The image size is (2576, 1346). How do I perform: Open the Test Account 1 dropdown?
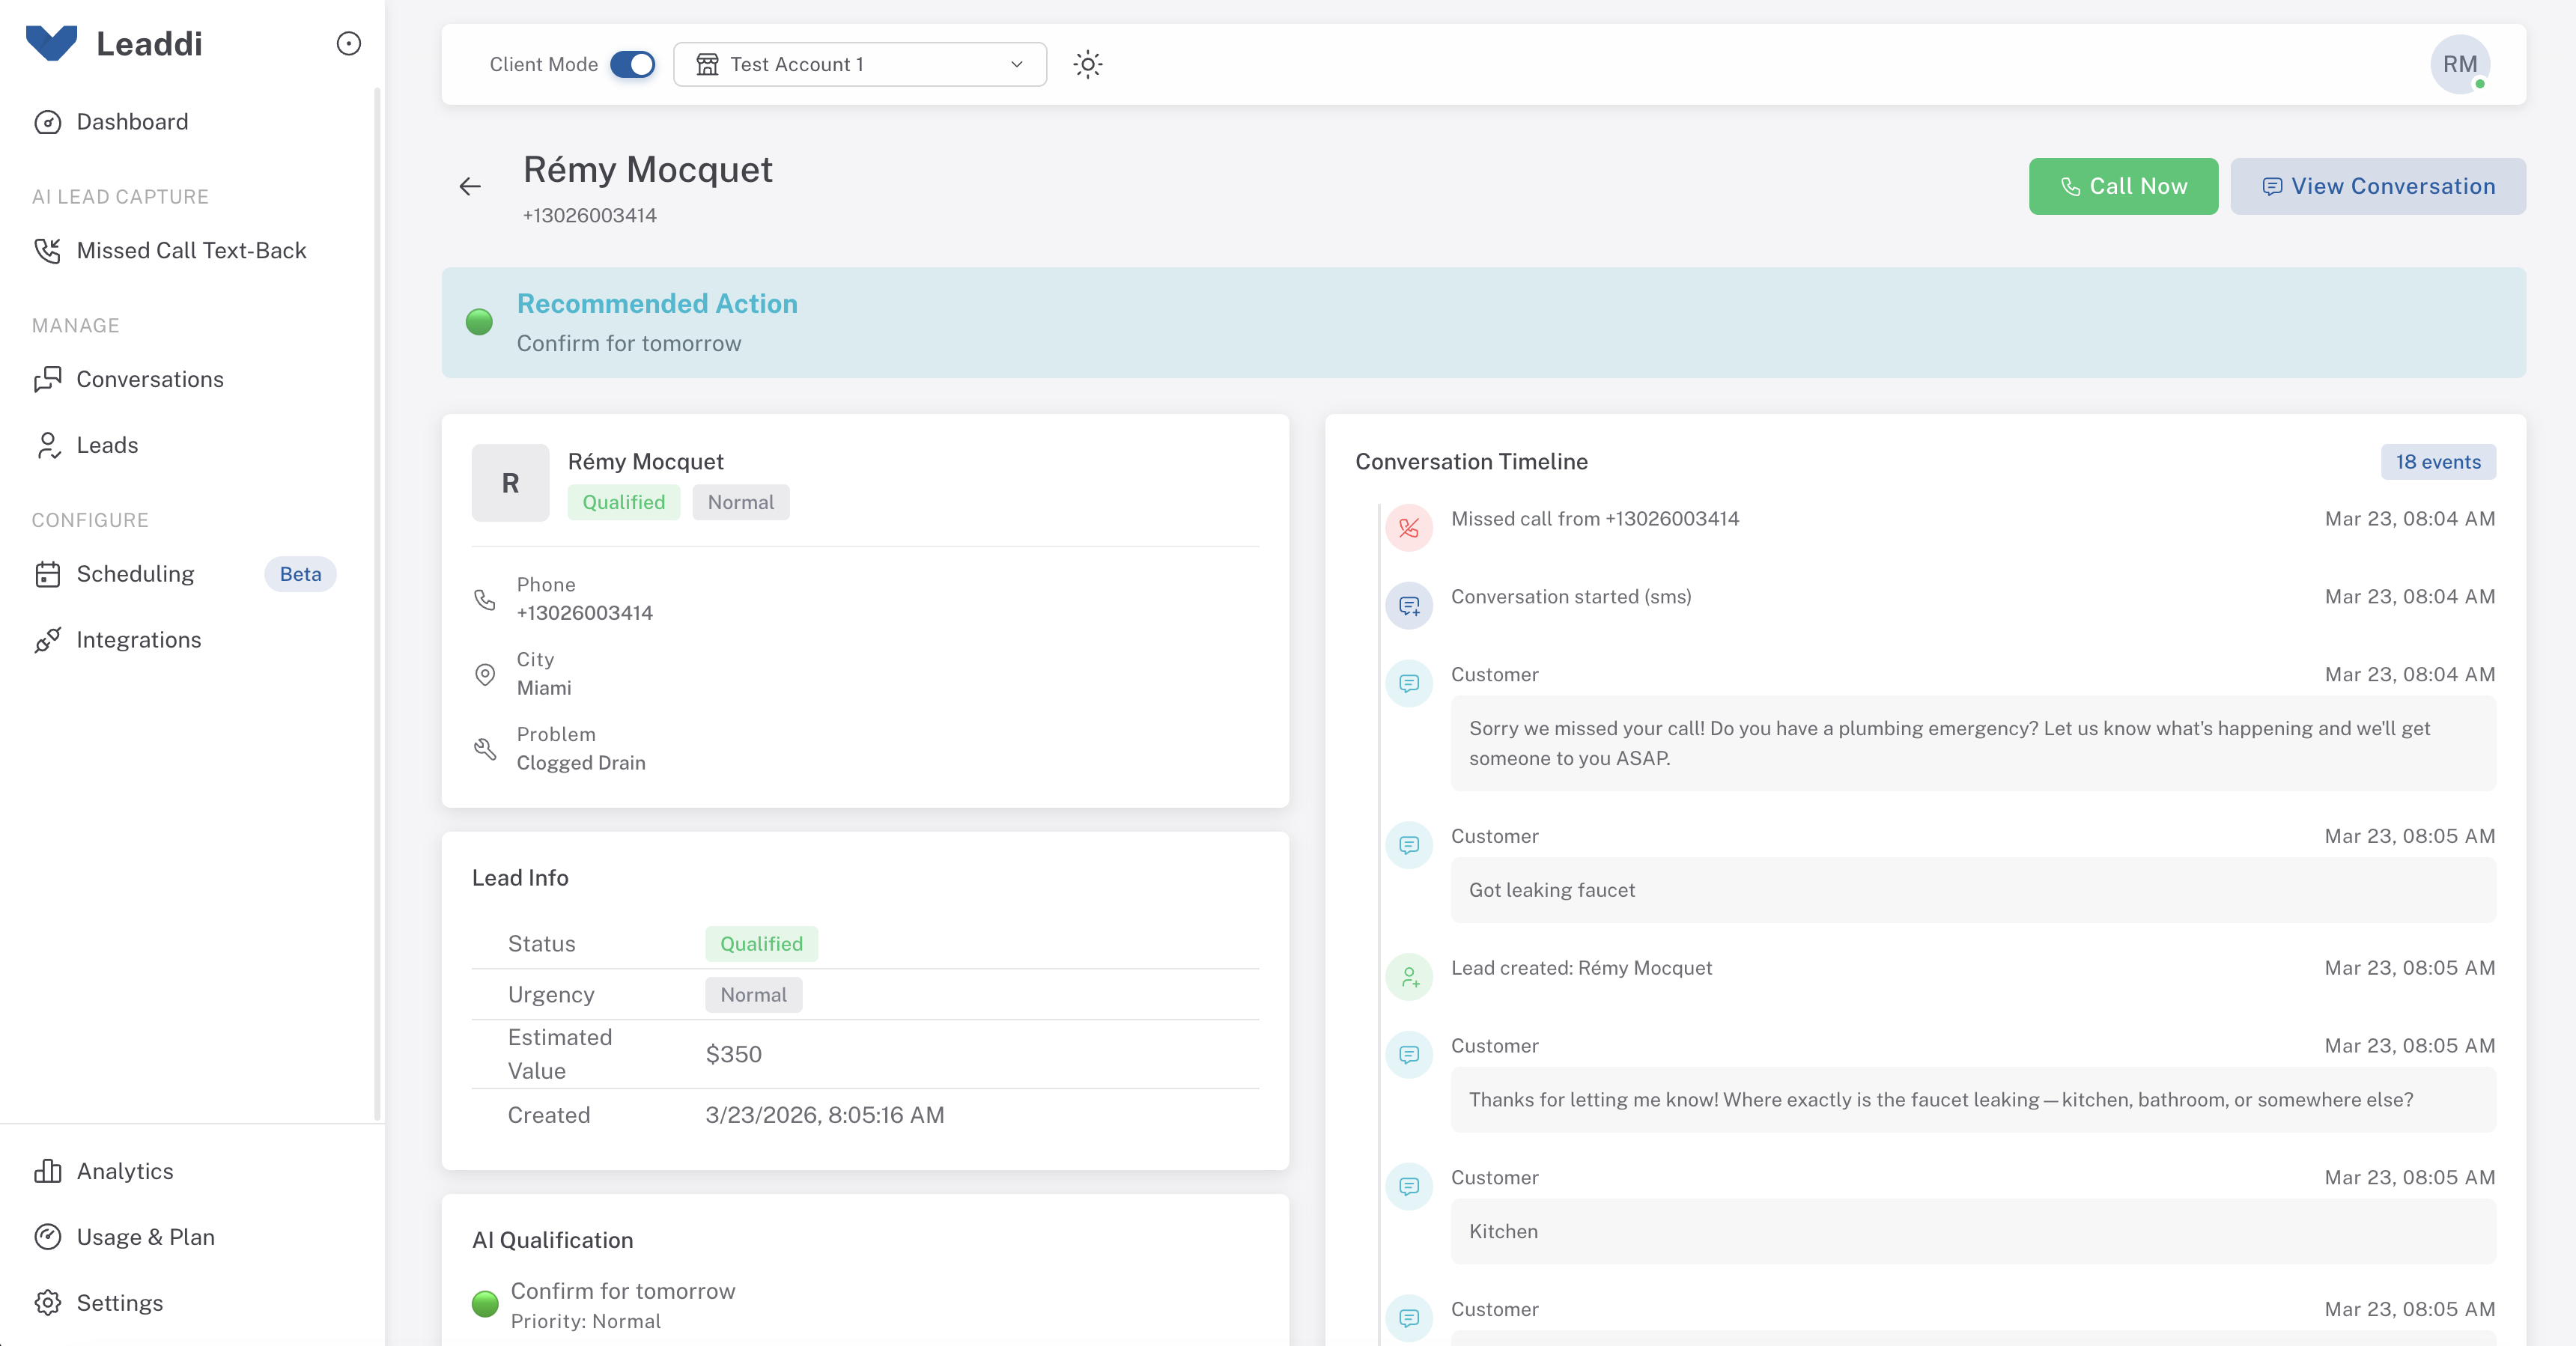[859, 64]
